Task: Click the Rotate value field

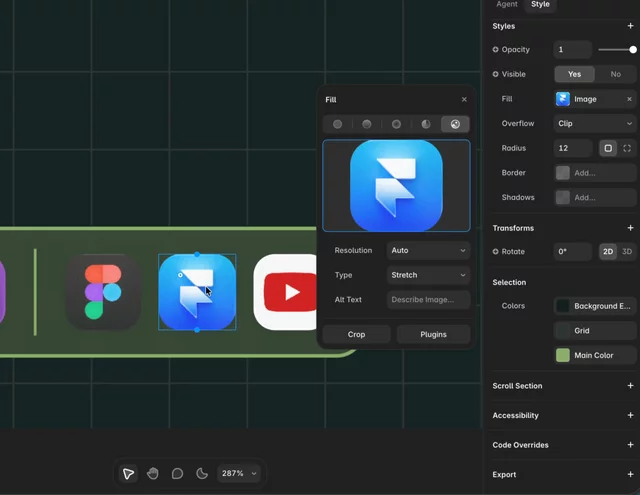Action: (x=573, y=251)
